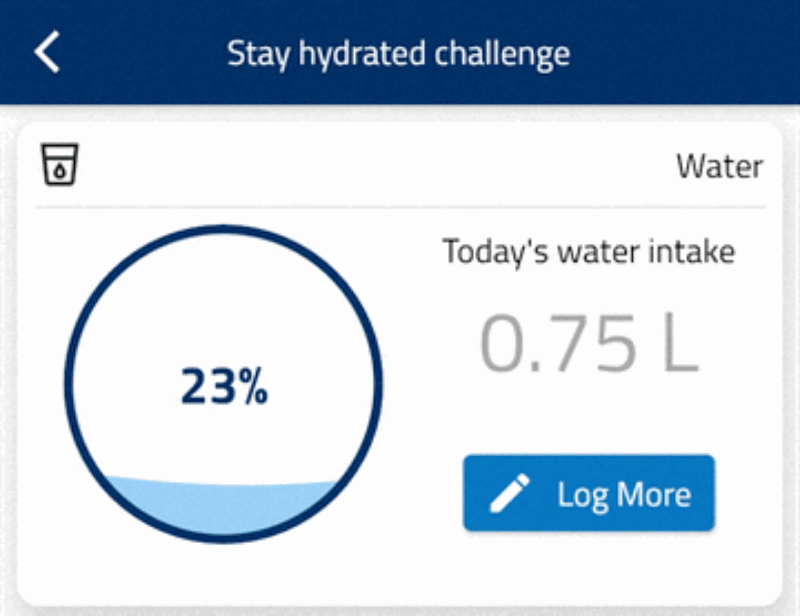Click the circular water progress gauge ring
Image resolution: width=800 pixels, height=616 pixels.
(223, 384)
